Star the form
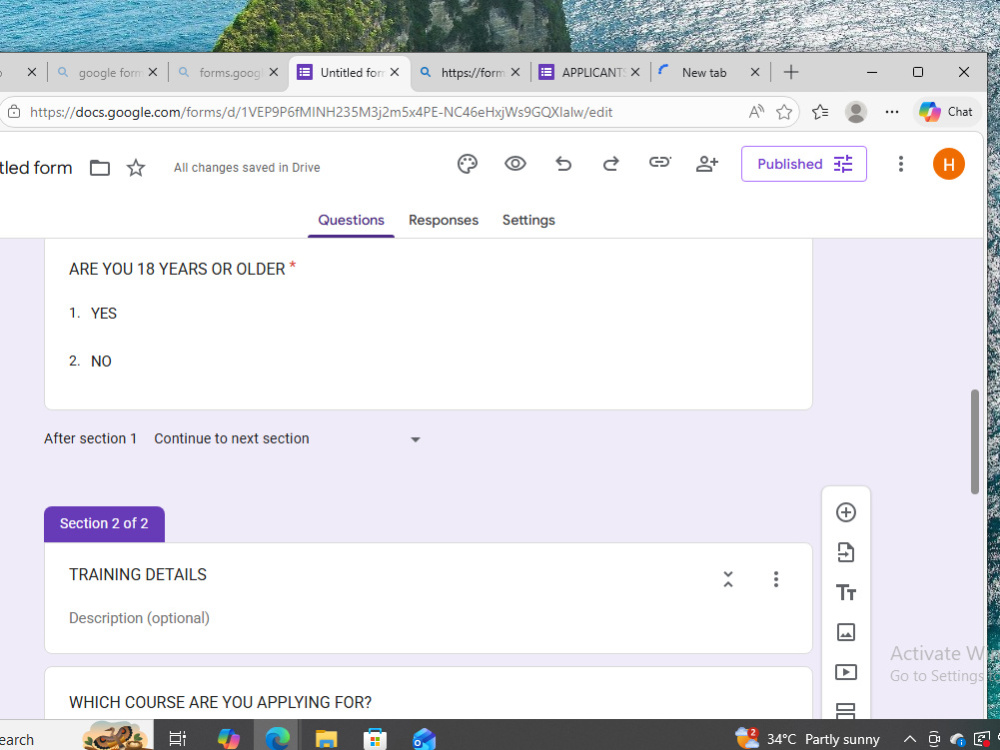The width and height of the screenshot is (1000, 750). 136,168
